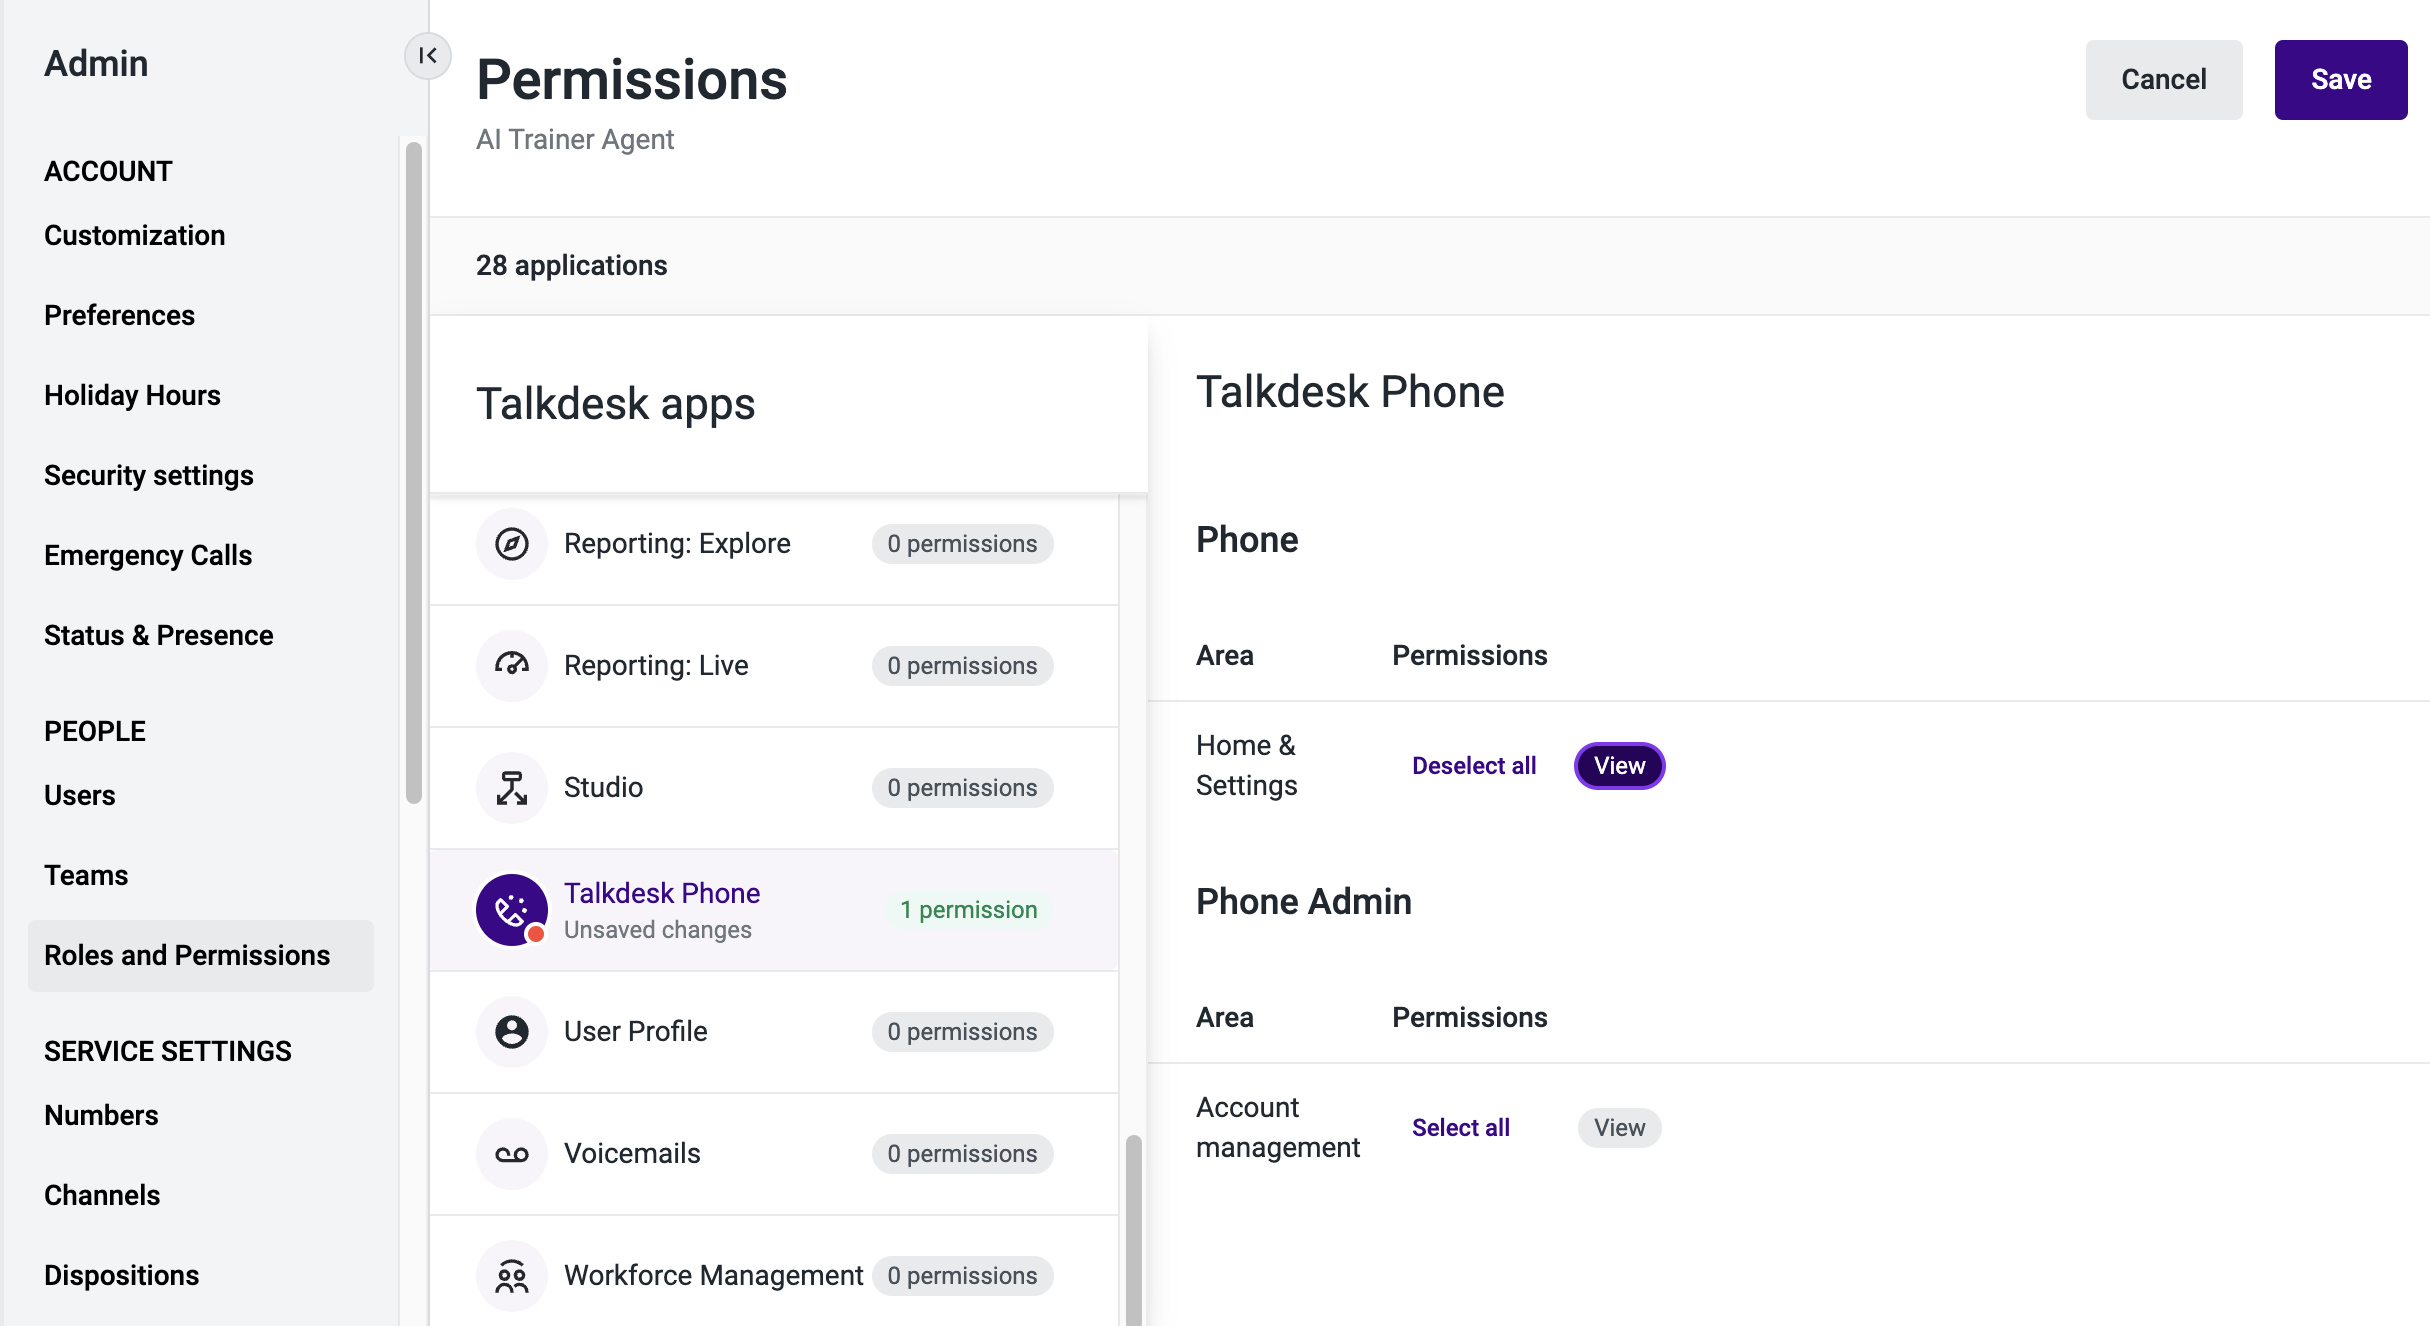Click the Studio flow icon
The width and height of the screenshot is (2430, 1326).
click(x=512, y=788)
